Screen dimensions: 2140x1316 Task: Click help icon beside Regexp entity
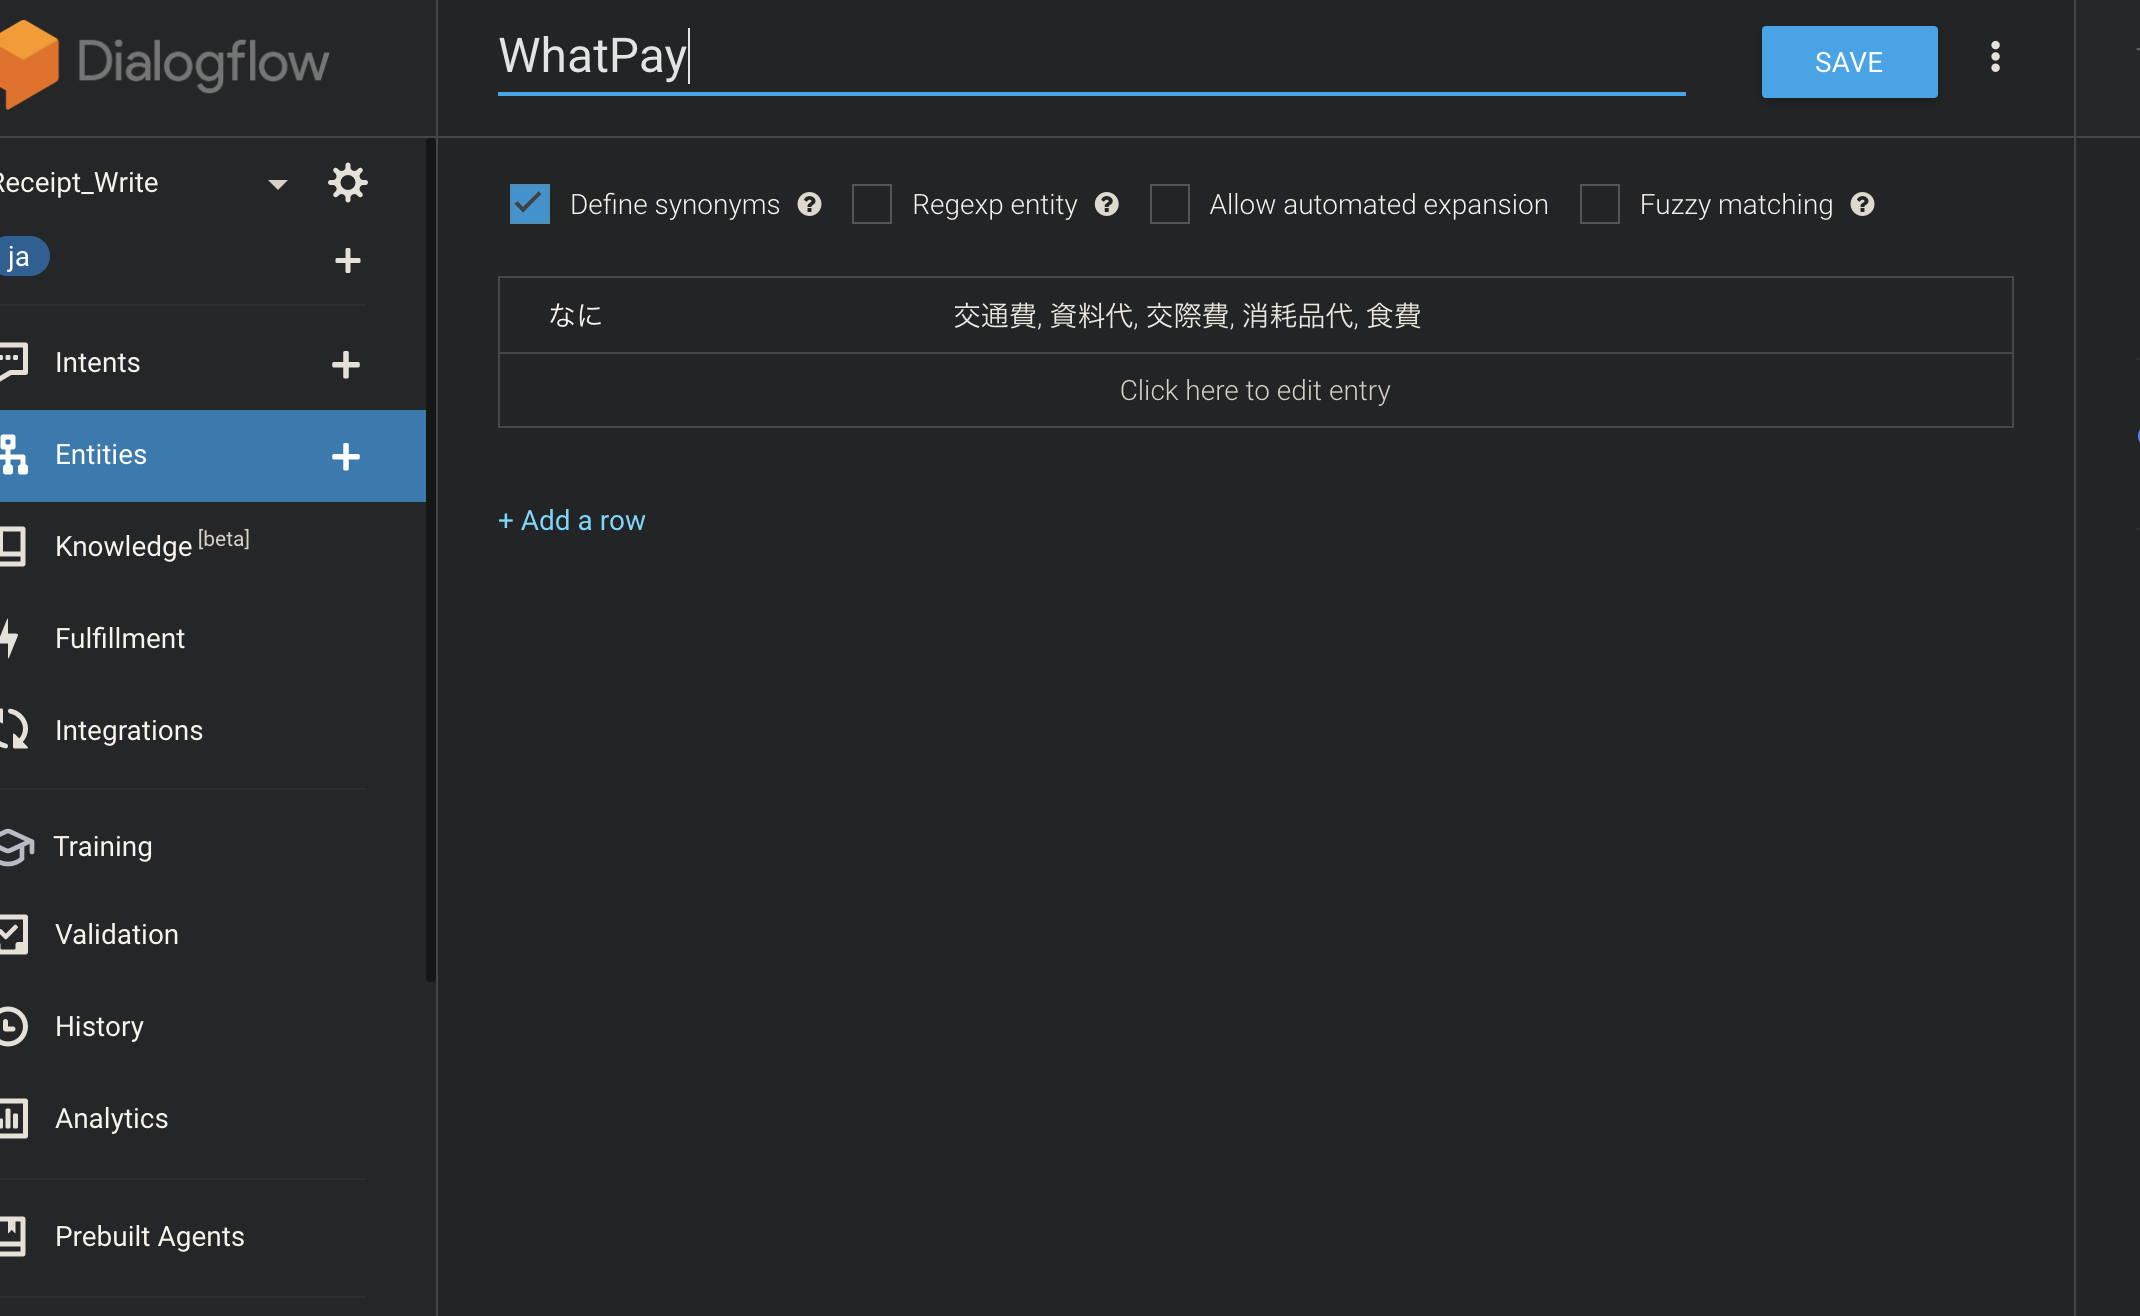(1106, 205)
